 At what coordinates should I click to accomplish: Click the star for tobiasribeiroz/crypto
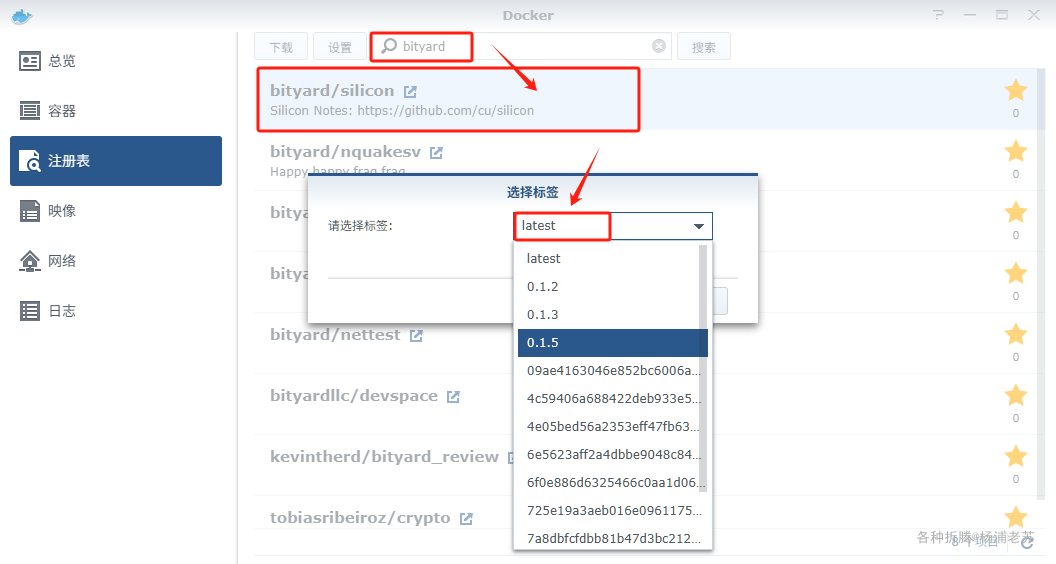pos(1016,517)
